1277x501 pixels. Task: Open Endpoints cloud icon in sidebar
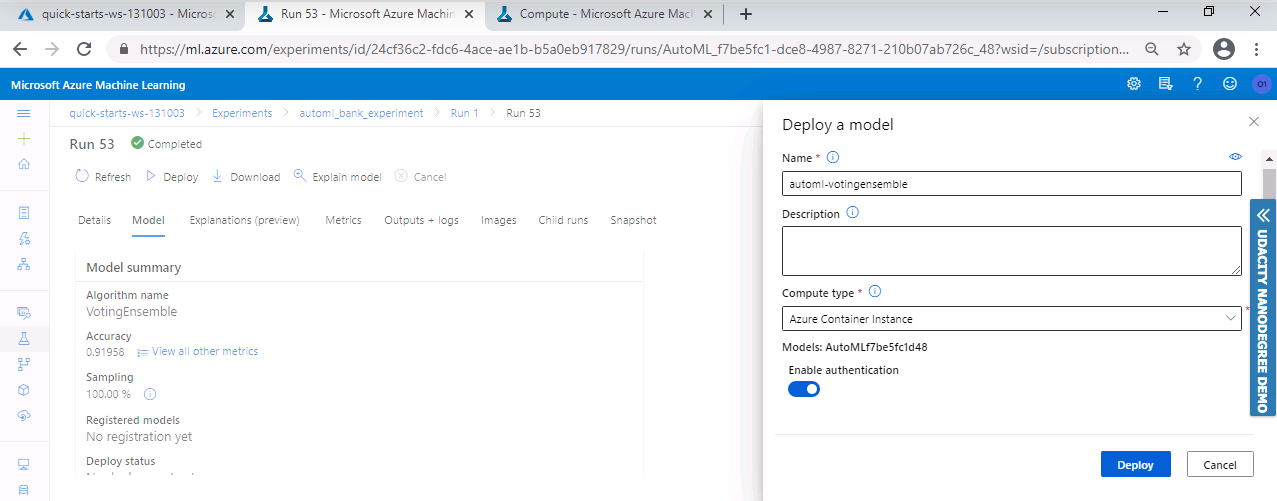pyautogui.click(x=24, y=415)
